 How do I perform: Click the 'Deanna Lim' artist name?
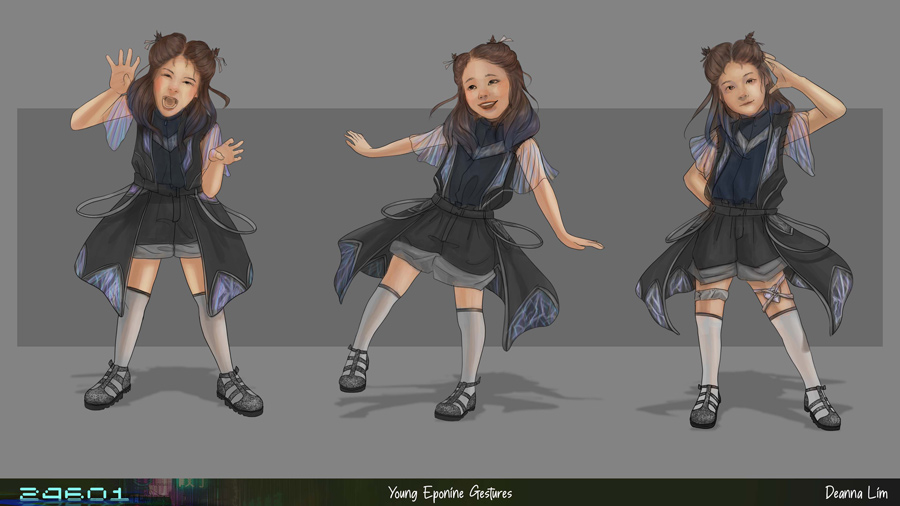[x=858, y=493]
